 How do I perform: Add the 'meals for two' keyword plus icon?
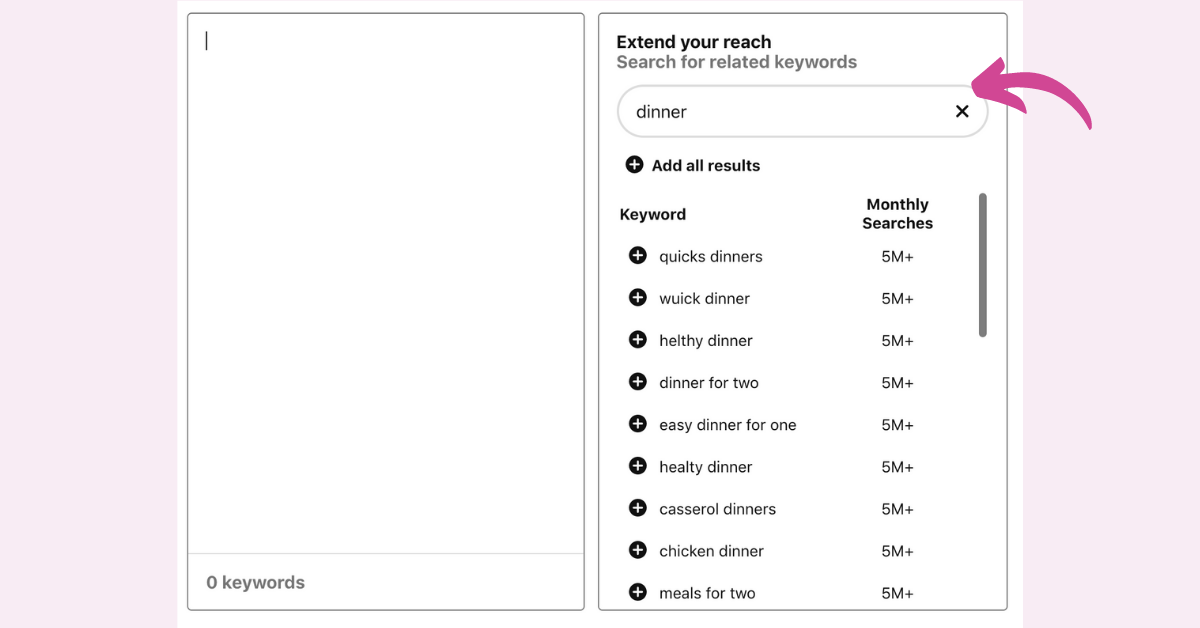click(637, 591)
